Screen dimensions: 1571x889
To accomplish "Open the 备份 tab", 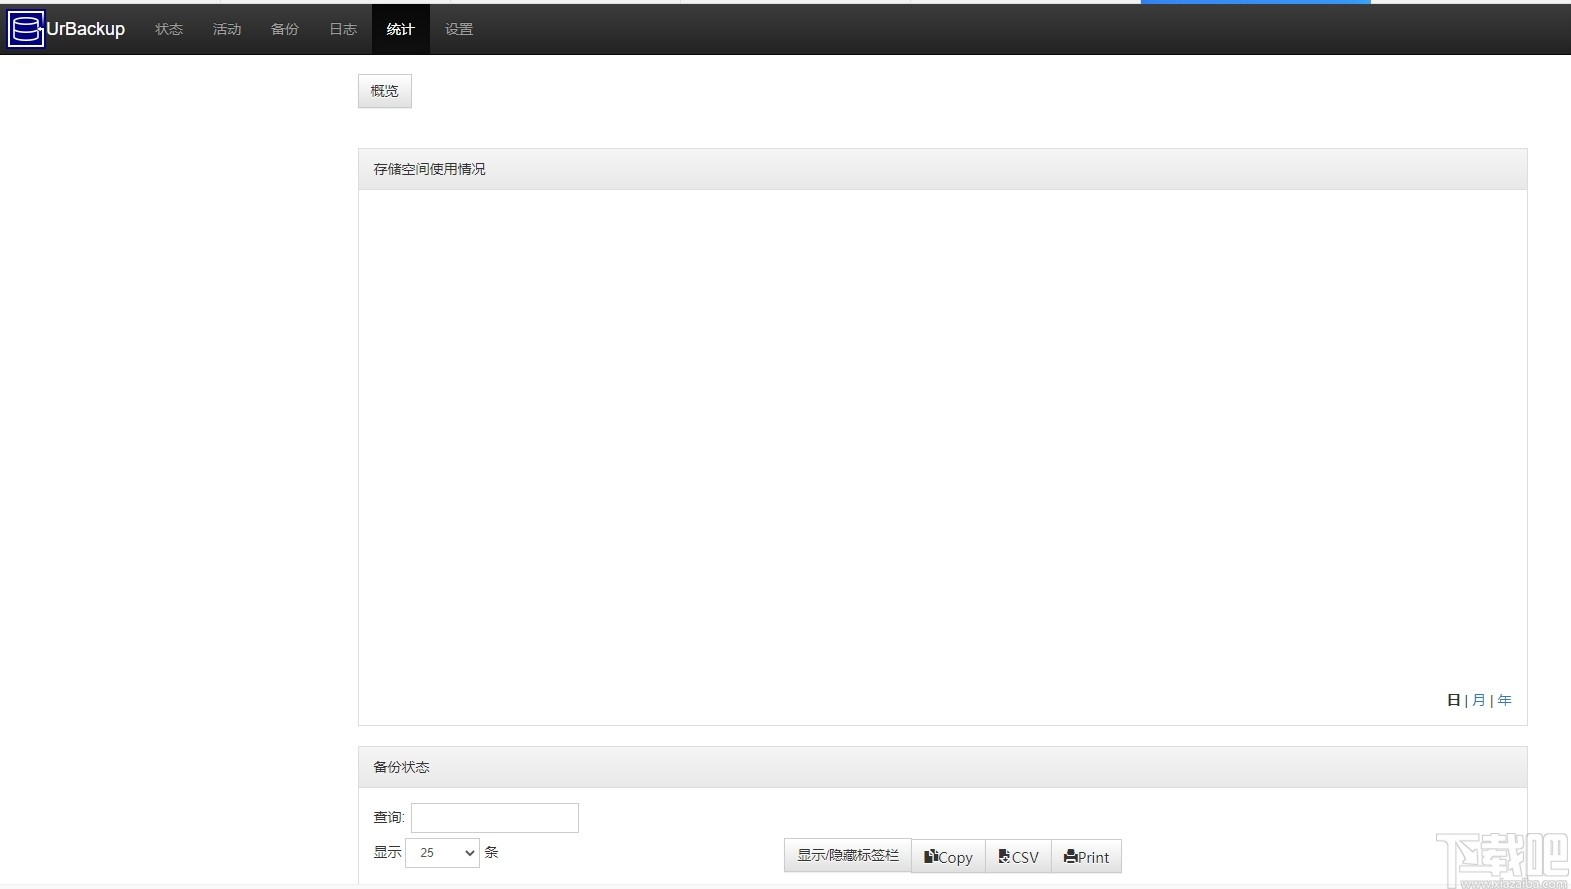I will [285, 29].
